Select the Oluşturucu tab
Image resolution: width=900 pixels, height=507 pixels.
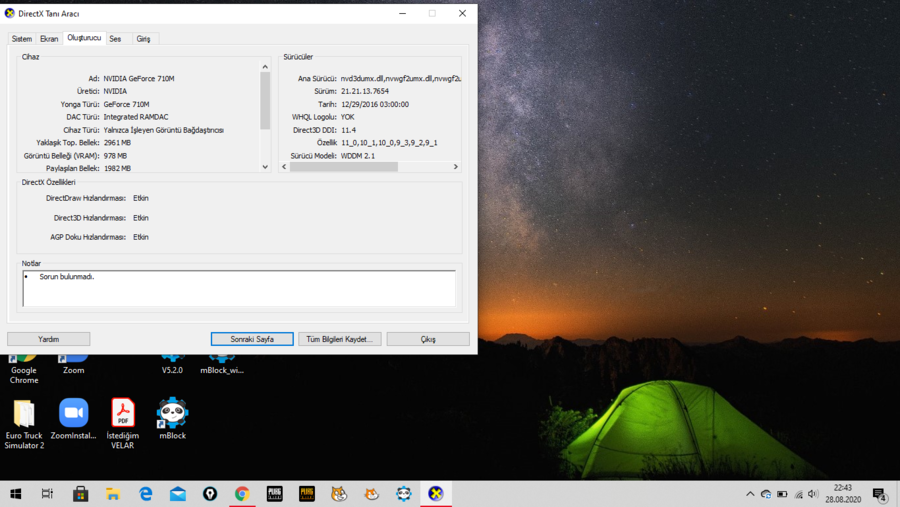[x=84, y=38]
